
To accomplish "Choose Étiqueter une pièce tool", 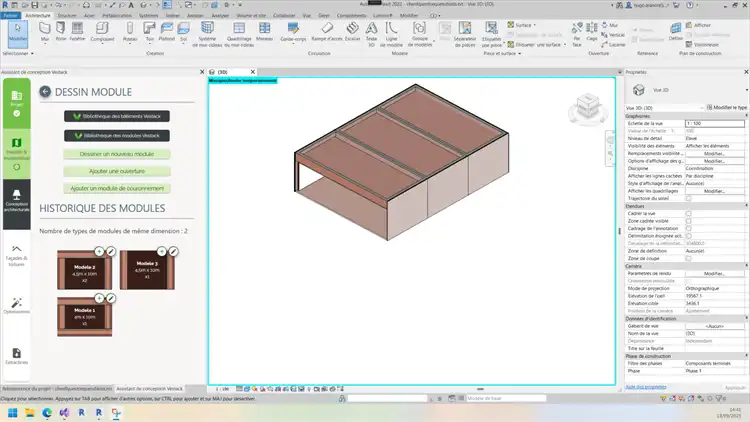I will (x=491, y=34).
